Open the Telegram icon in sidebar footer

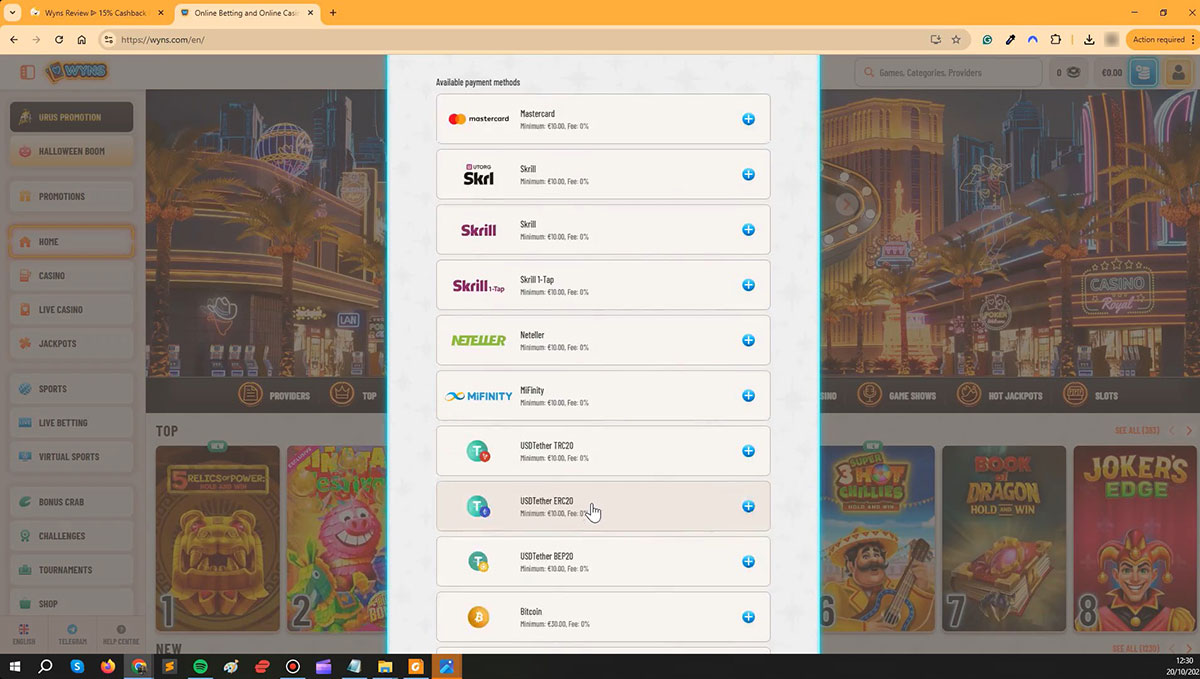(x=72, y=635)
